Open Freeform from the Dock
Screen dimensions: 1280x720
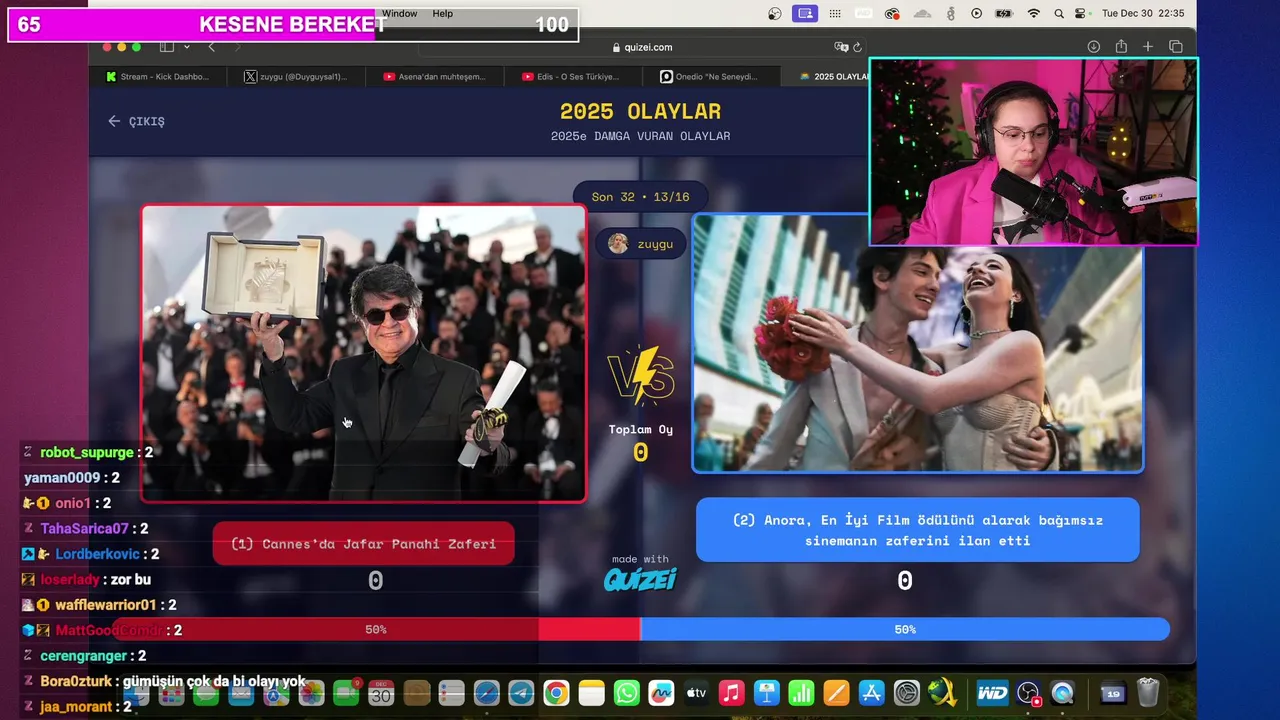click(662, 693)
